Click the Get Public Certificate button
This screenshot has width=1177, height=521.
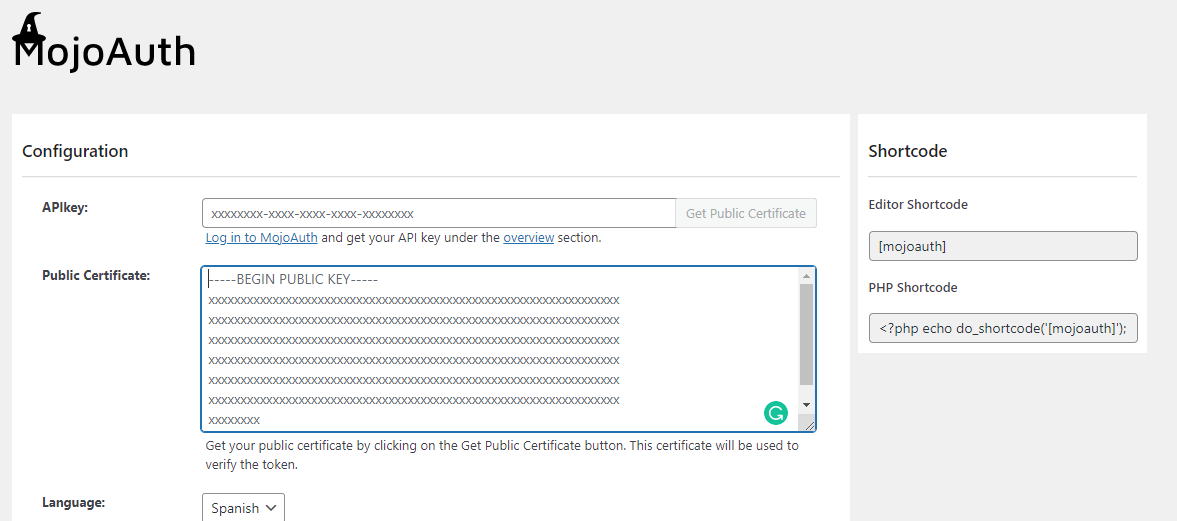coord(745,213)
